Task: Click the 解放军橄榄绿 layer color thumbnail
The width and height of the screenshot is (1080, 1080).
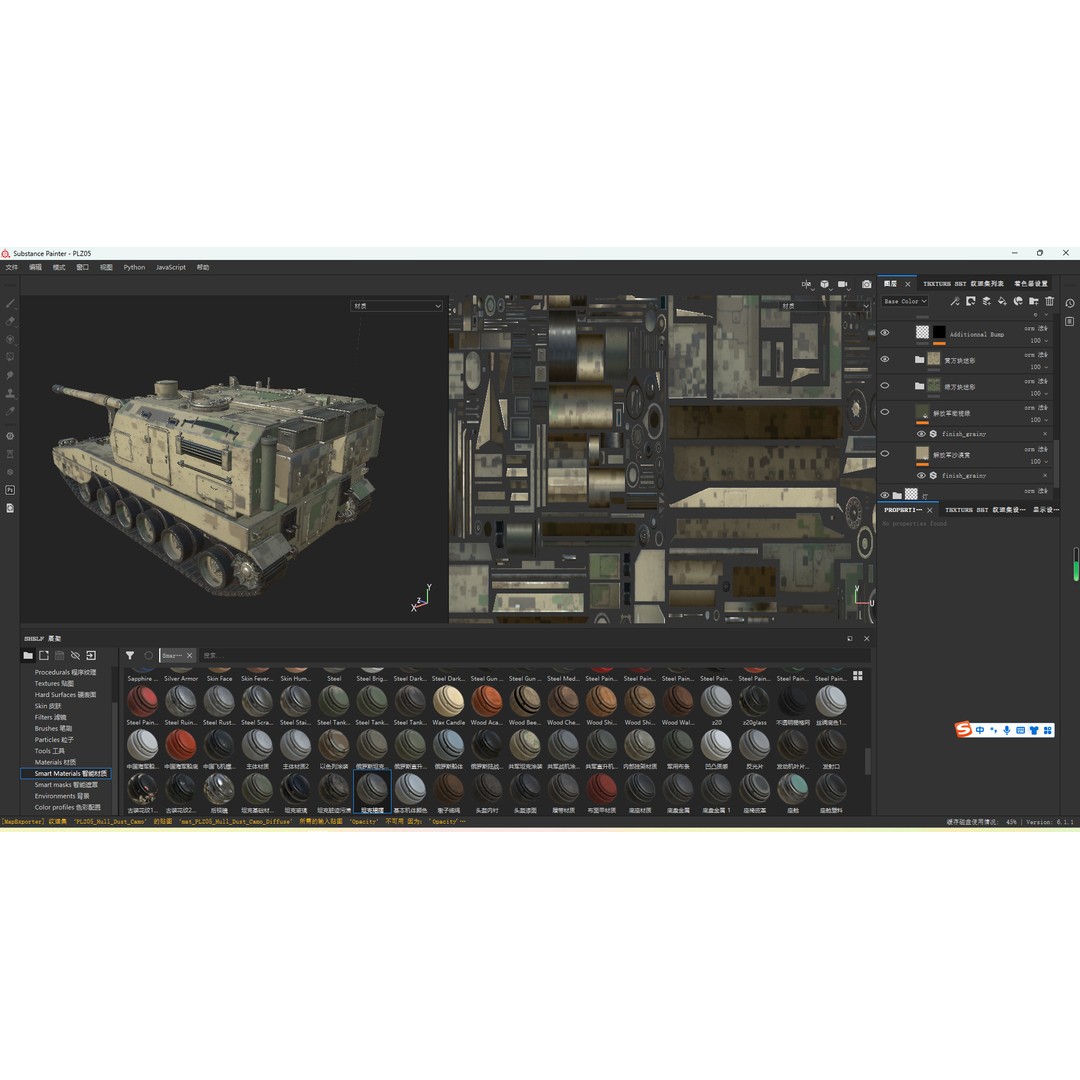Action: (x=922, y=412)
